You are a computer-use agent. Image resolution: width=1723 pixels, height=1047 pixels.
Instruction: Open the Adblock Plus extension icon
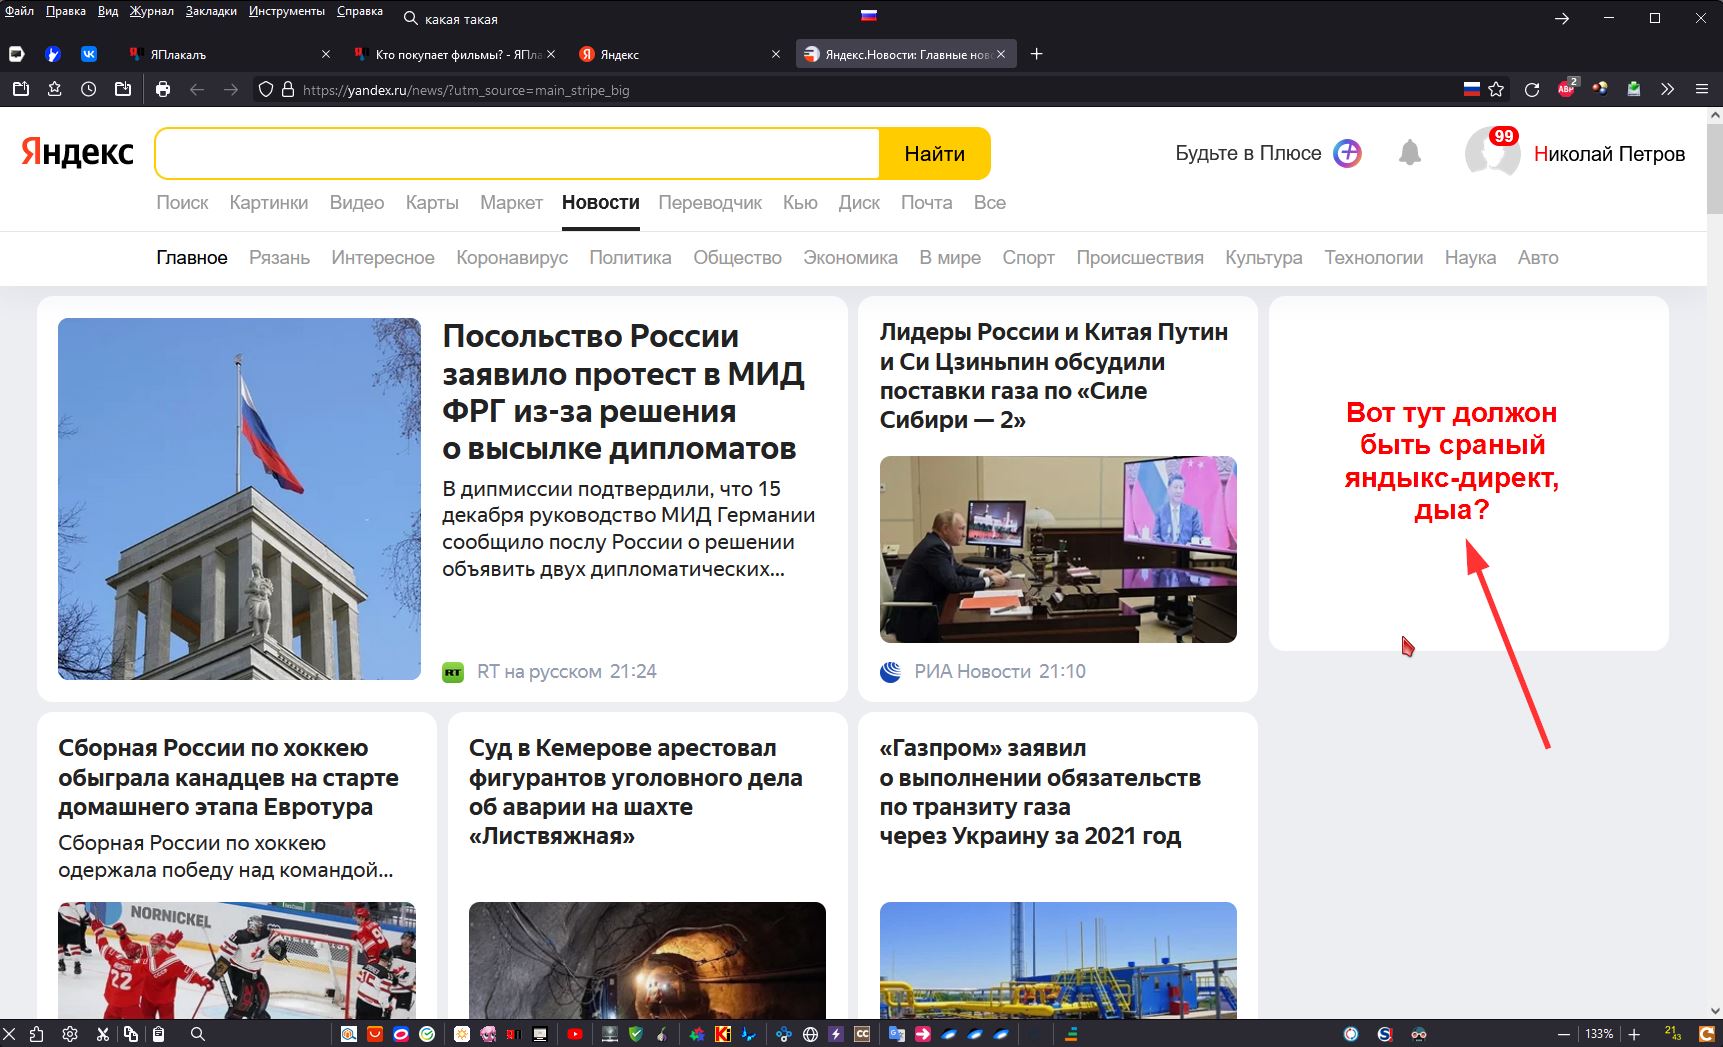click(x=1566, y=88)
